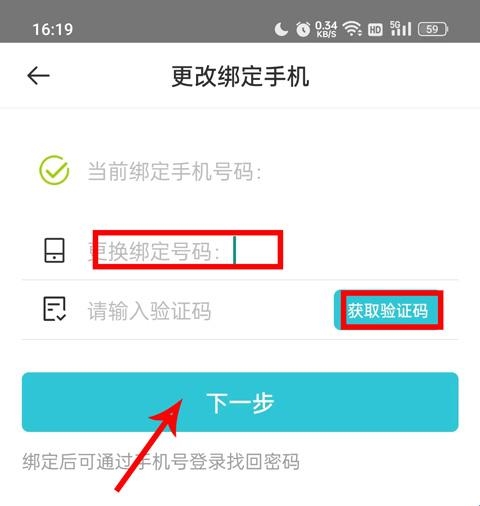The width and height of the screenshot is (480, 506).
Task: Tap the HD status icon
Action: coord(375,30)
